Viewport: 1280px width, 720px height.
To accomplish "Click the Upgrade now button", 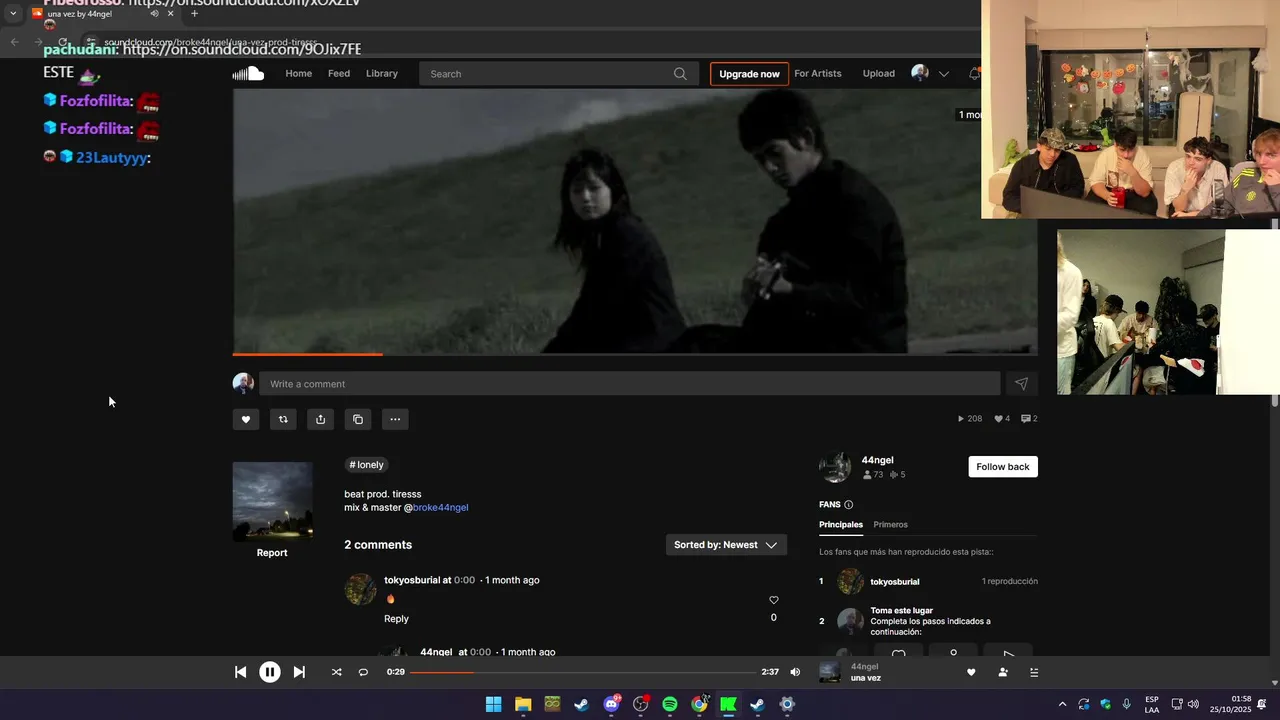I will [x=749, y=74].
